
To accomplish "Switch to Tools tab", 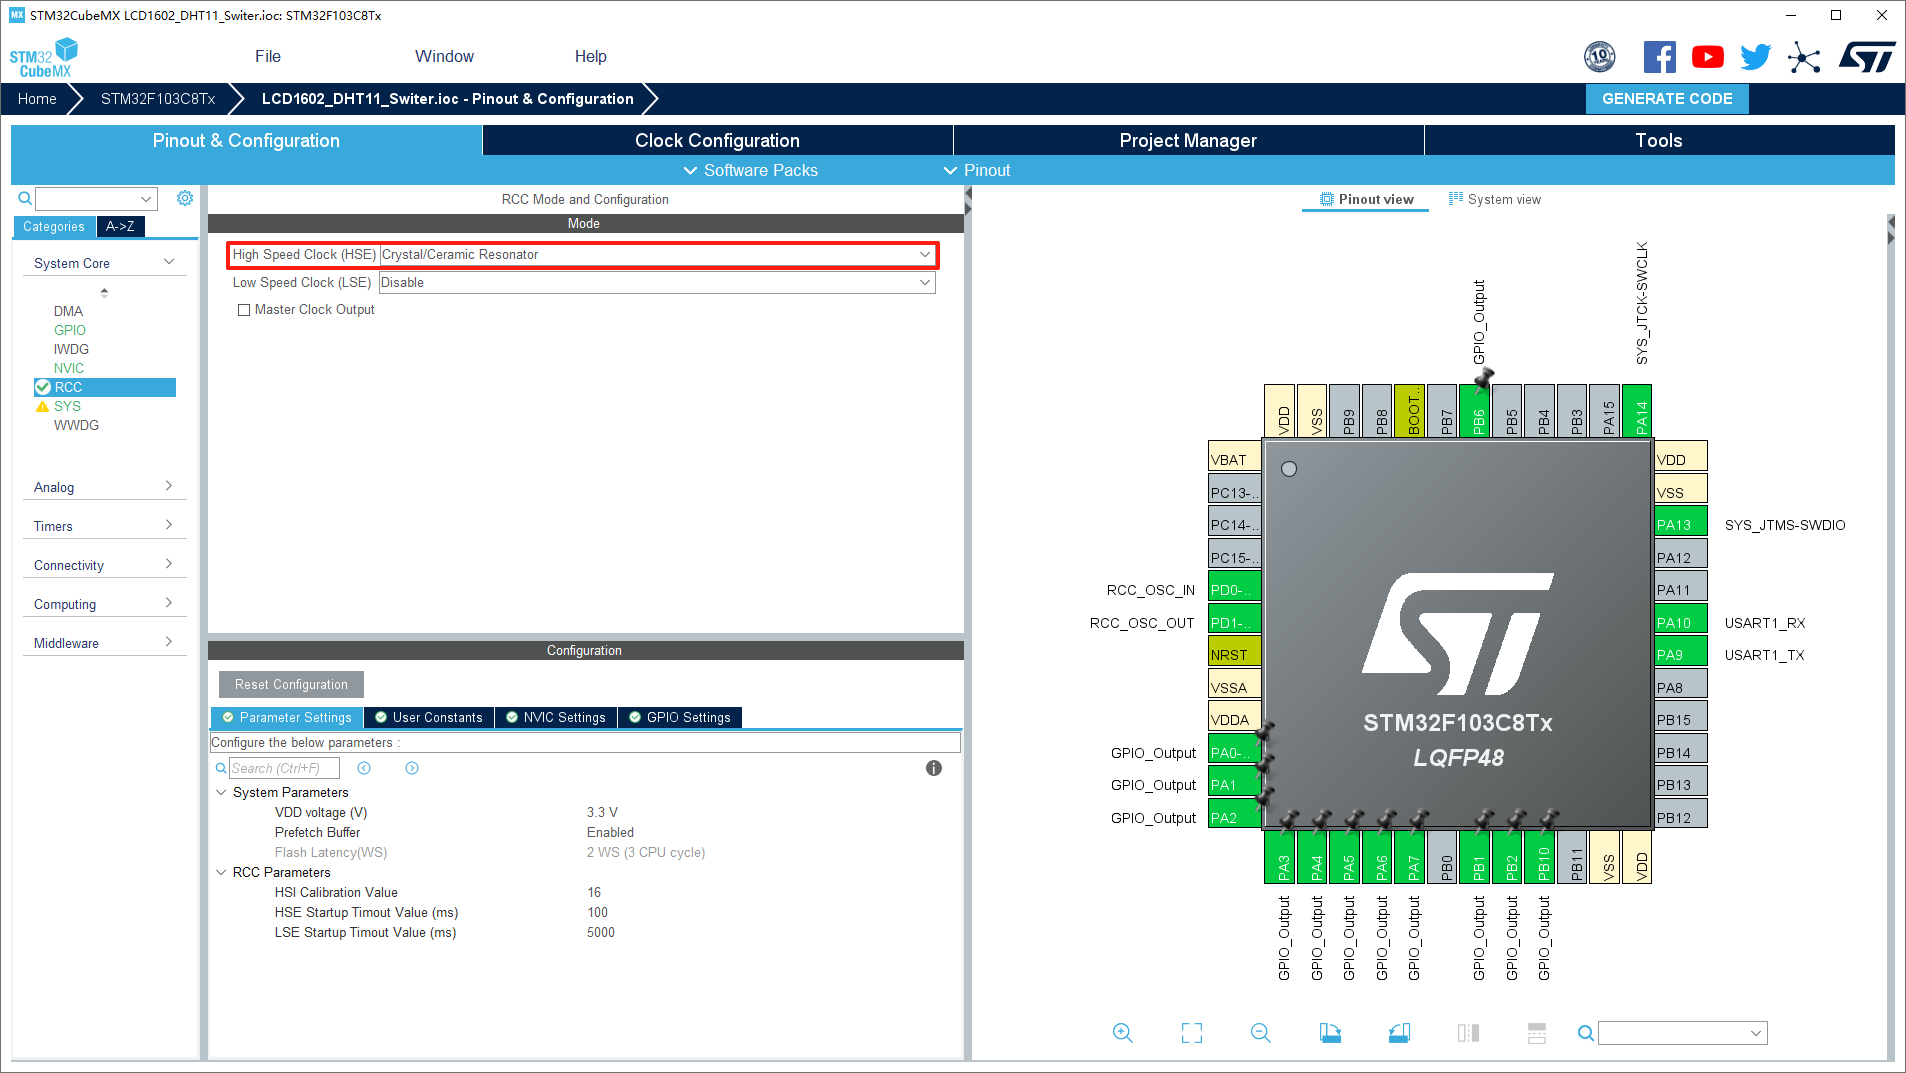I will pyautogui.click(x=1659, y=140).
